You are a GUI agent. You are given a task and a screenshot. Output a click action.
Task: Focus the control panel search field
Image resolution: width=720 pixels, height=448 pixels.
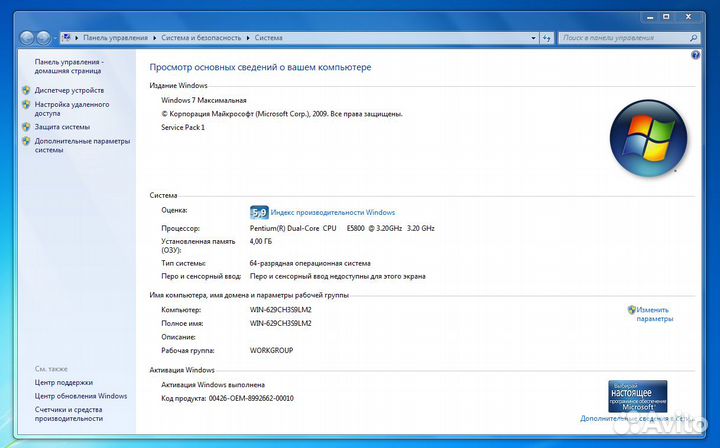coord(624,38)
